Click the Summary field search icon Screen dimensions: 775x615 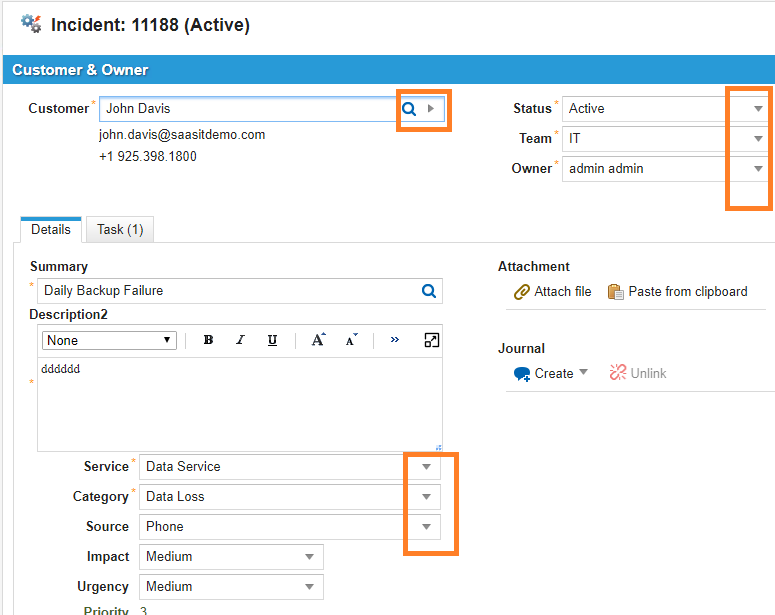click(429, 291)
